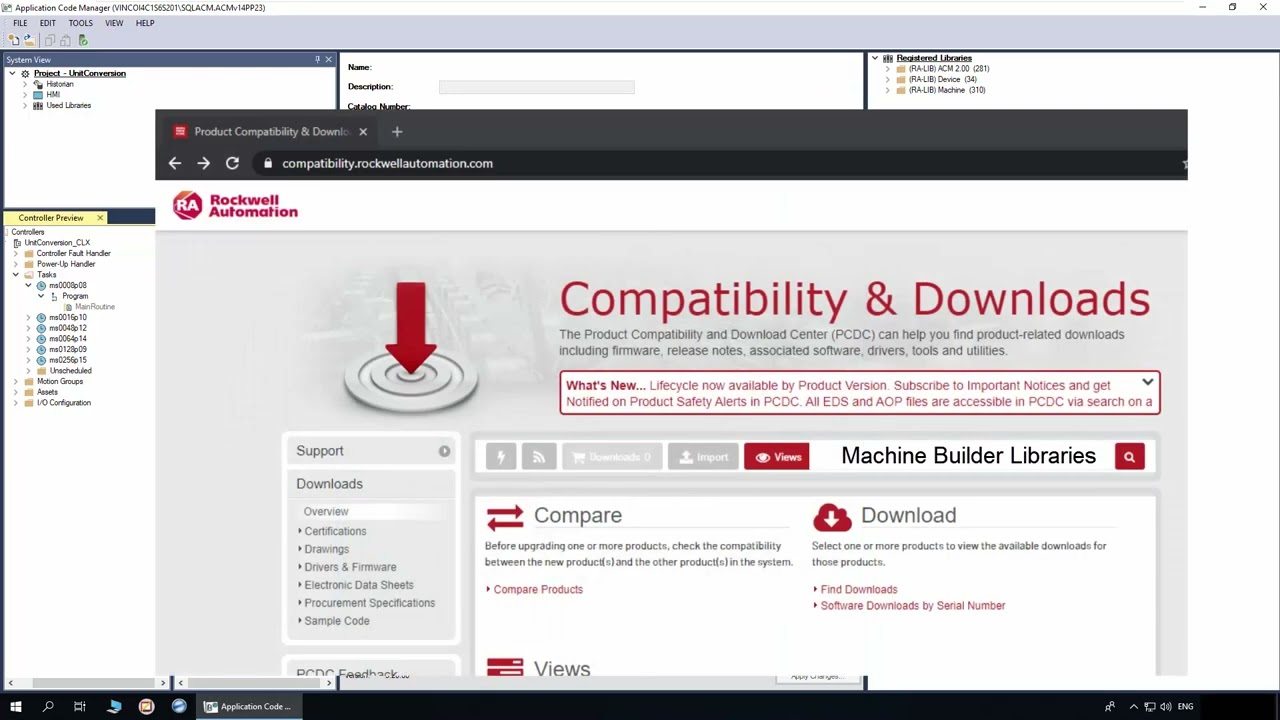Screen dimensions: 1280x720
Task: Click the Rockwell Automation logo
Action: point(236,206)
